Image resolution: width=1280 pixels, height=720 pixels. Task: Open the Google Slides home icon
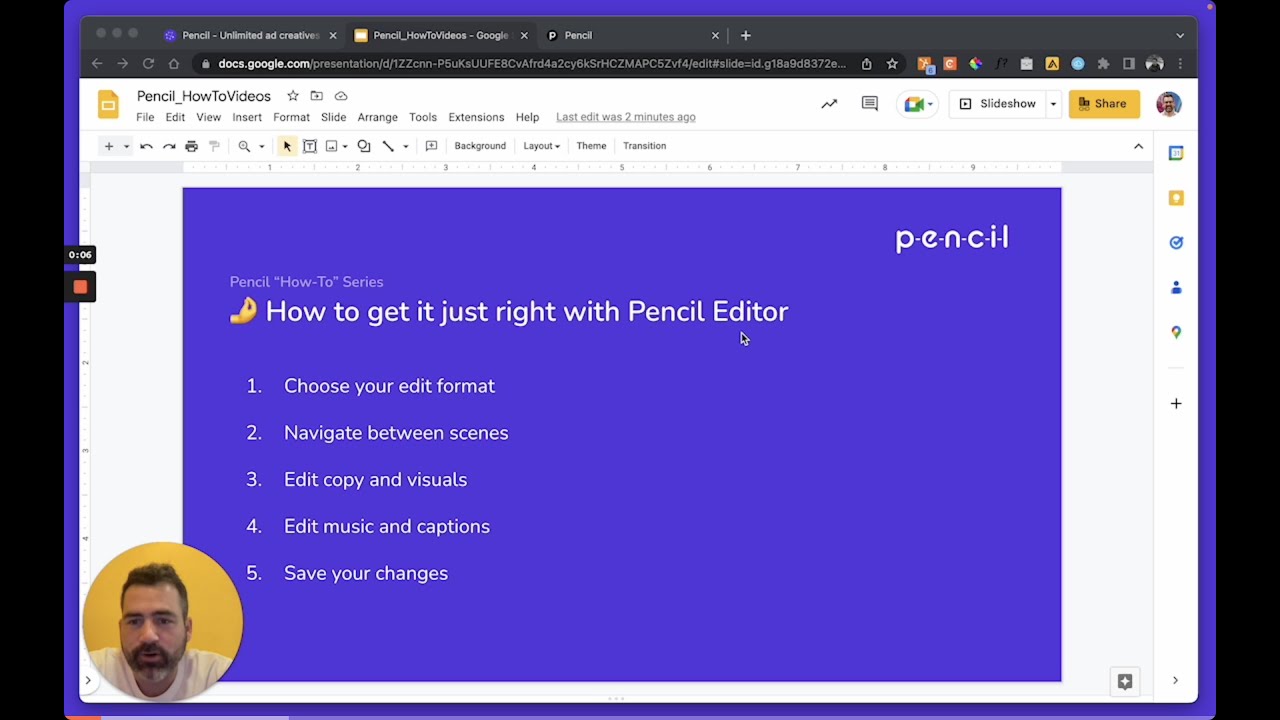click(x=108, y=104)
